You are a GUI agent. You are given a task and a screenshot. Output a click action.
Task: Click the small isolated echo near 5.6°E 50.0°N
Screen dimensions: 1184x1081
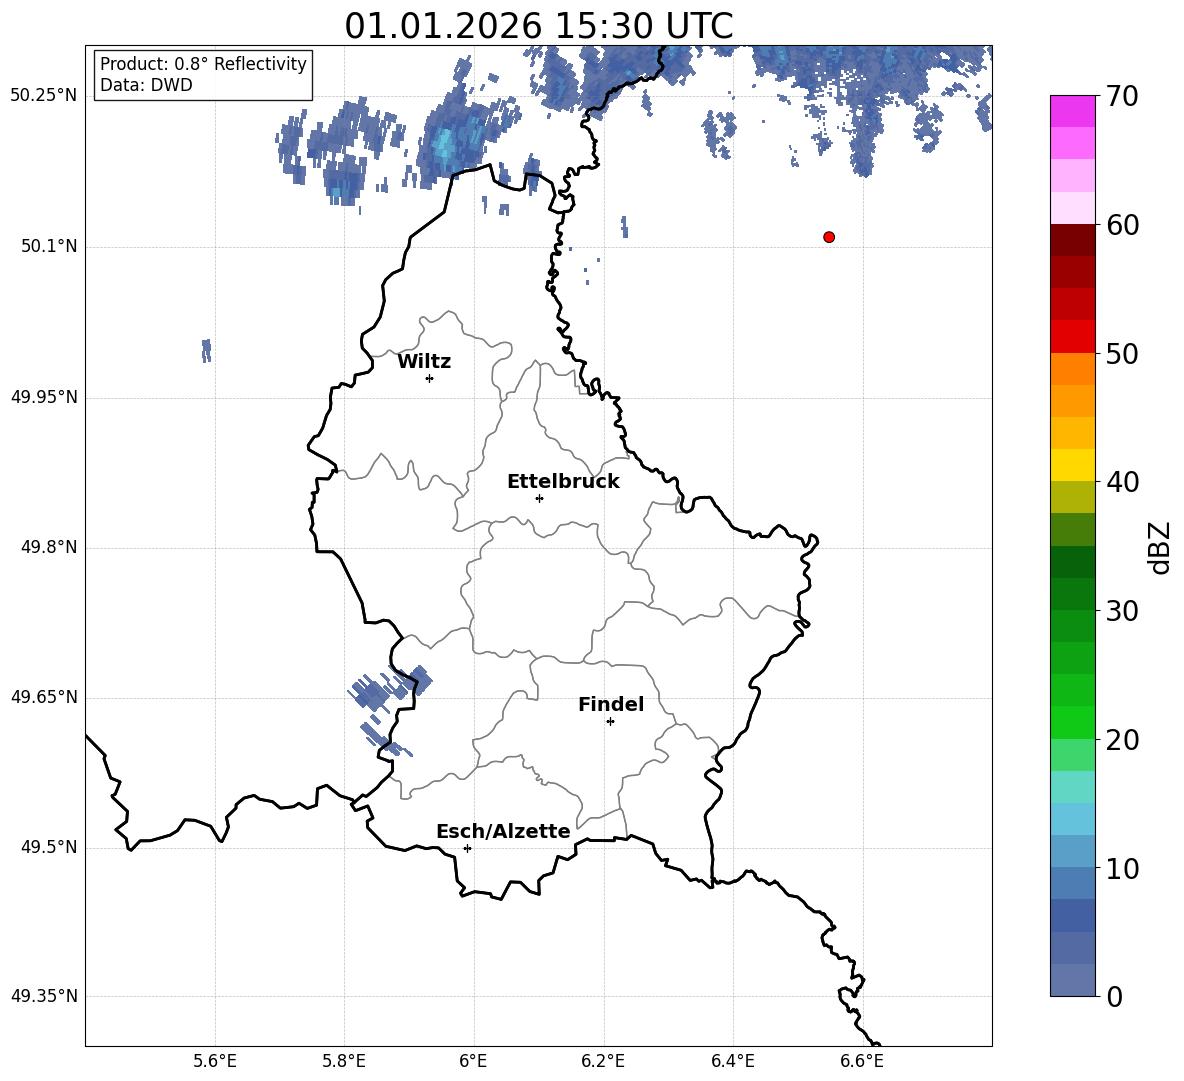coord(206,350)
